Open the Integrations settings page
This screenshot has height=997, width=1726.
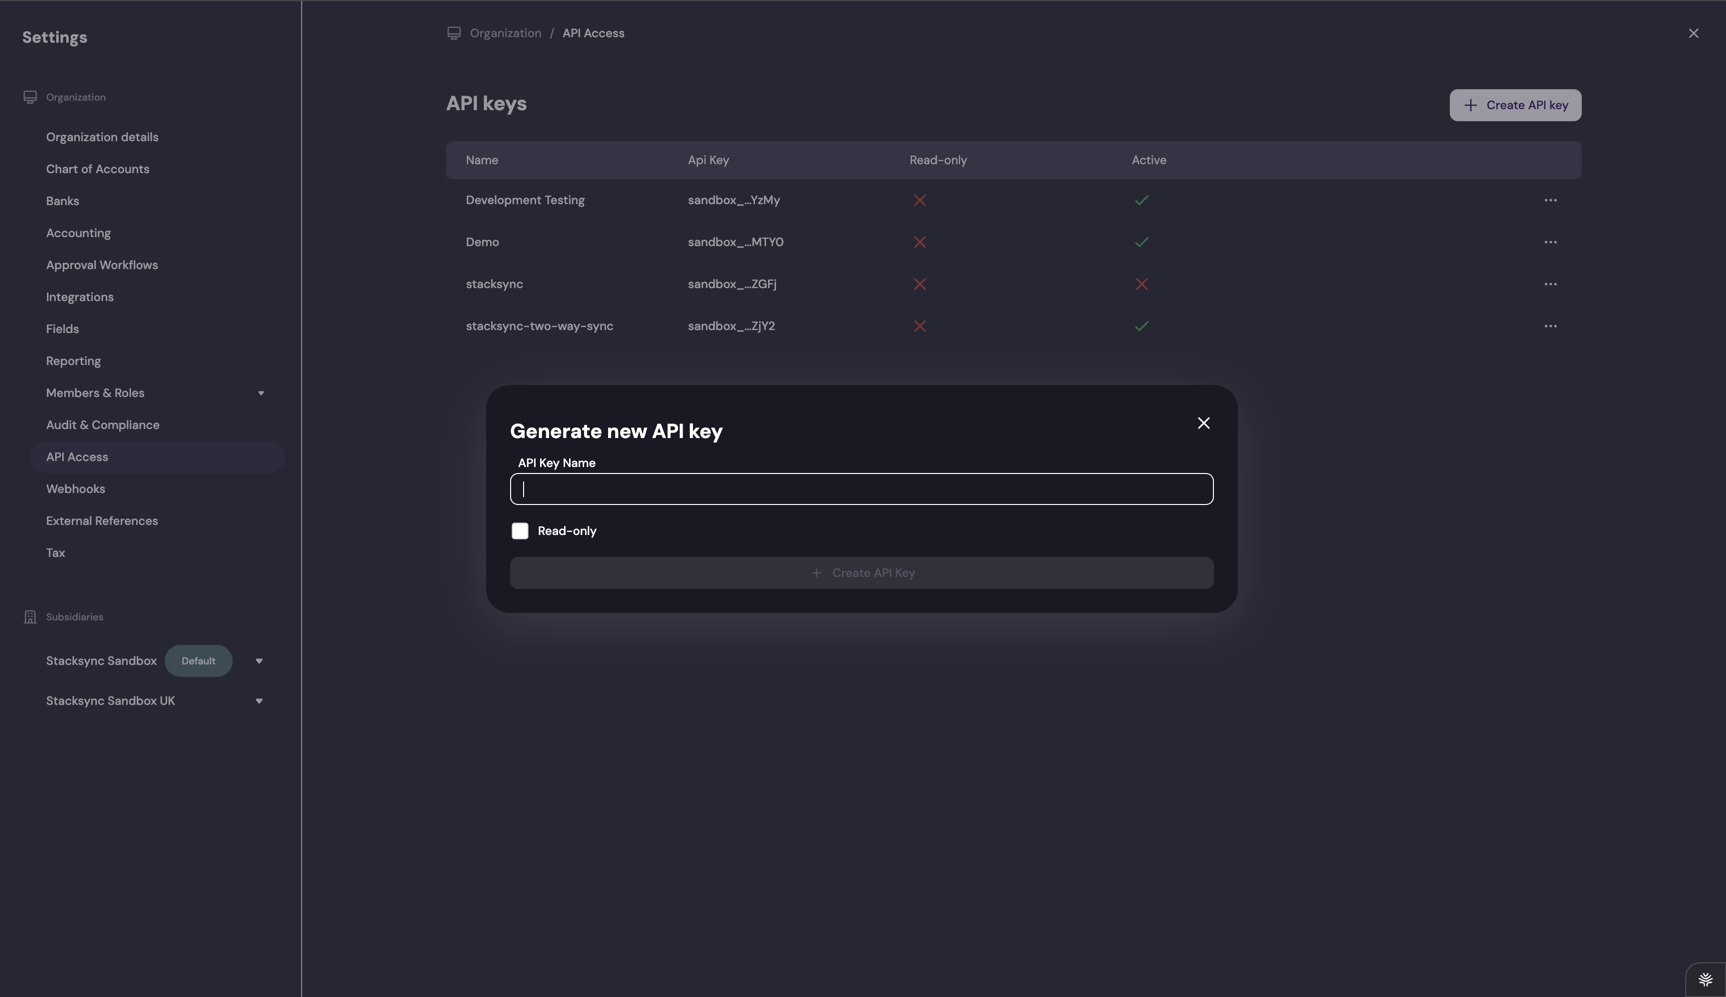[79, 297]
